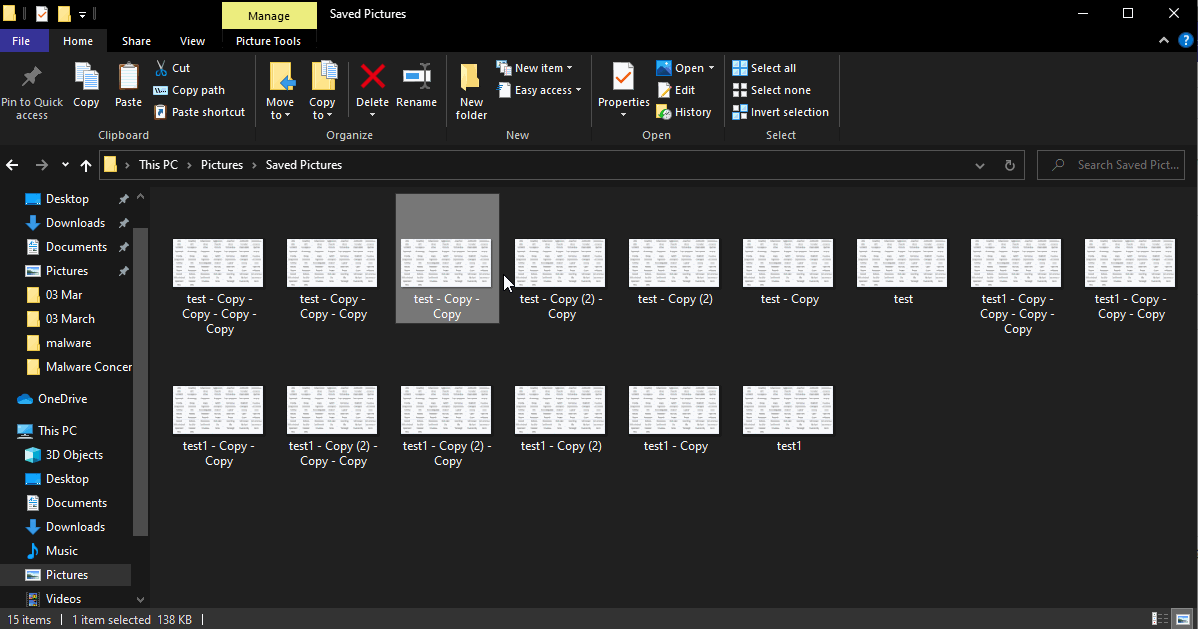Rename the selected file
Screen dimensions: 1198x629
[416, 85]
